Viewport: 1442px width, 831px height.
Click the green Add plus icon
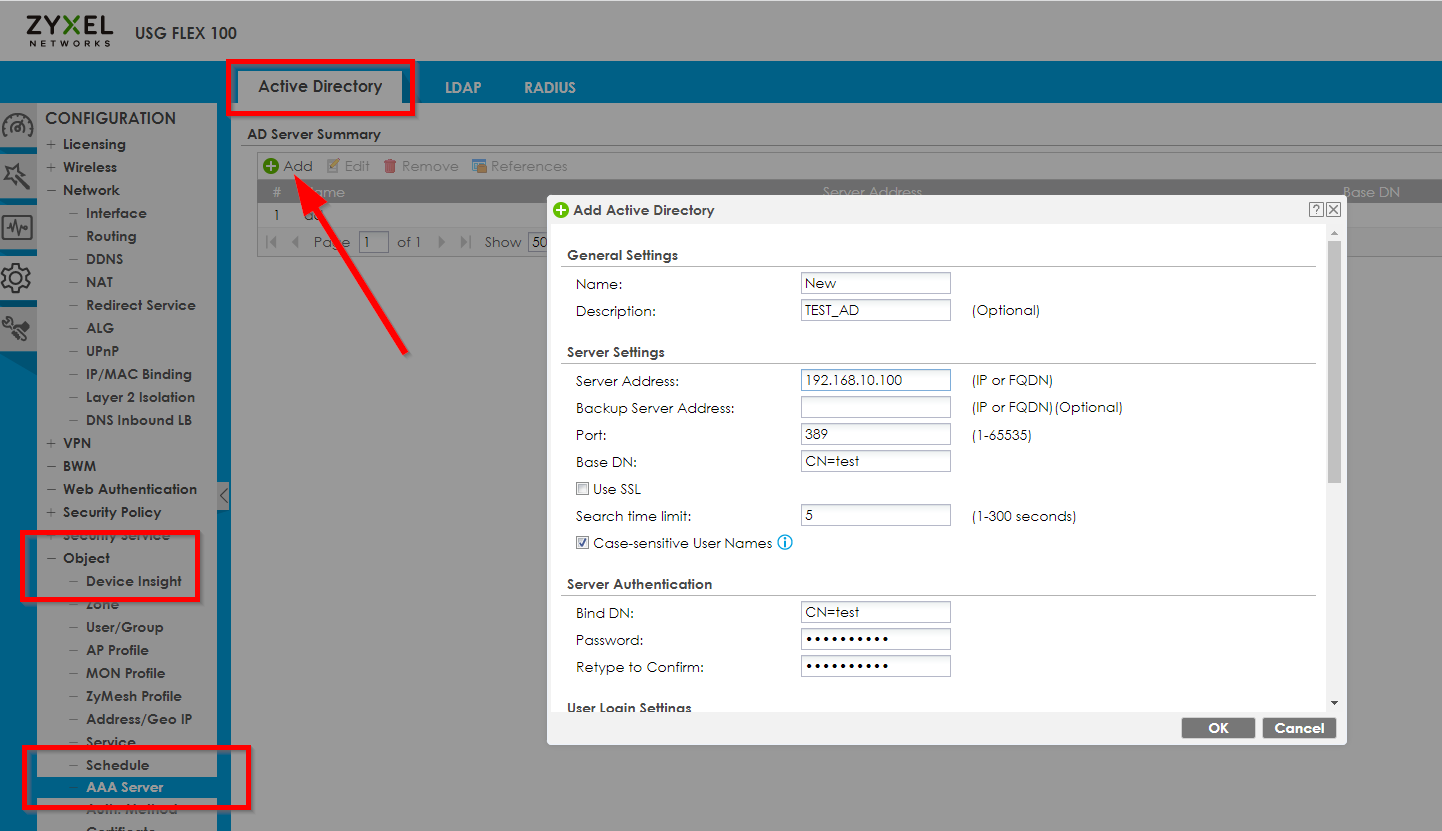click(271, 166)
